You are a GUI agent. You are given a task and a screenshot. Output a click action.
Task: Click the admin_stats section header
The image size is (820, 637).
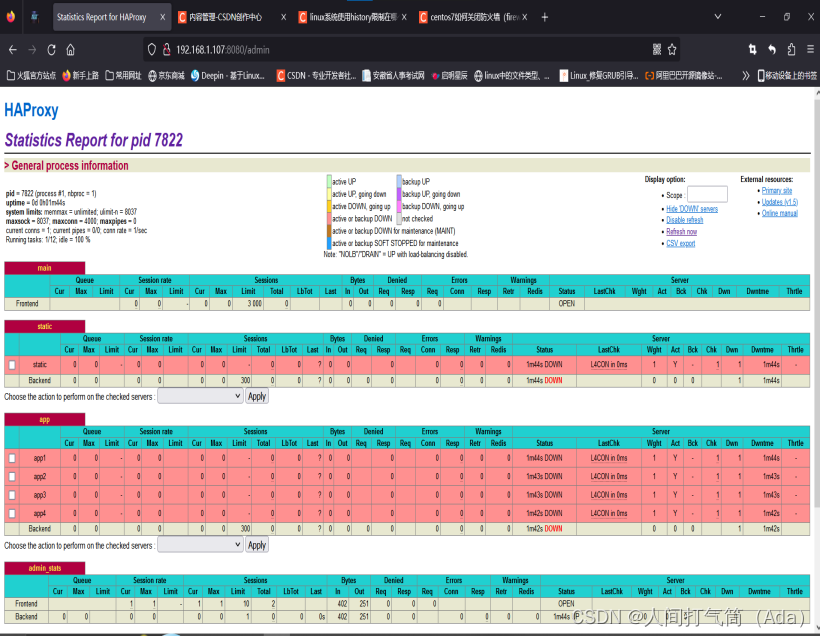pos(44,568)
